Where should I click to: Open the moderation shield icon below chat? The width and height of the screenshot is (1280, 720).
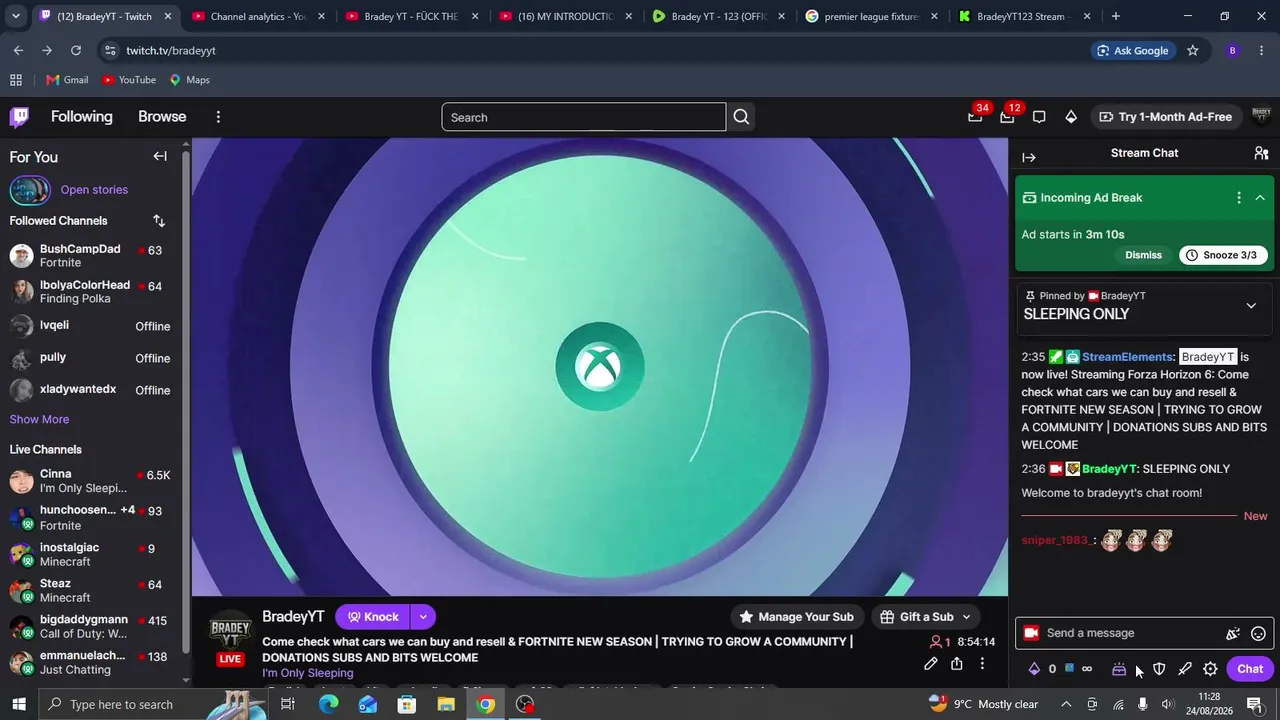1159,669
